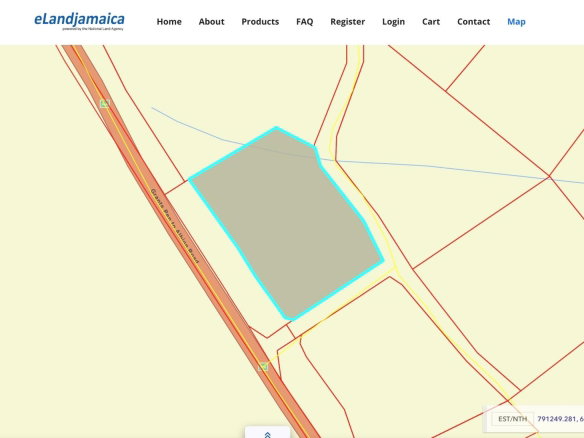The height and width of the screenshot is (438, 584).
Task: Click the green marker icon near the bottom of the road
Action: coord(263,366)
